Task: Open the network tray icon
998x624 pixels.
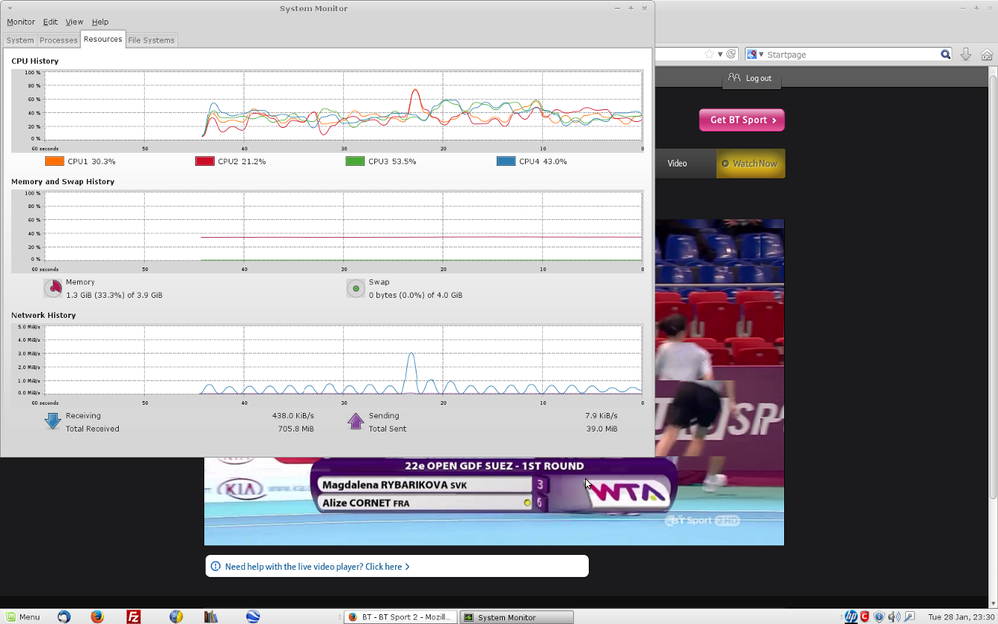Action: (x=909, y=616)
